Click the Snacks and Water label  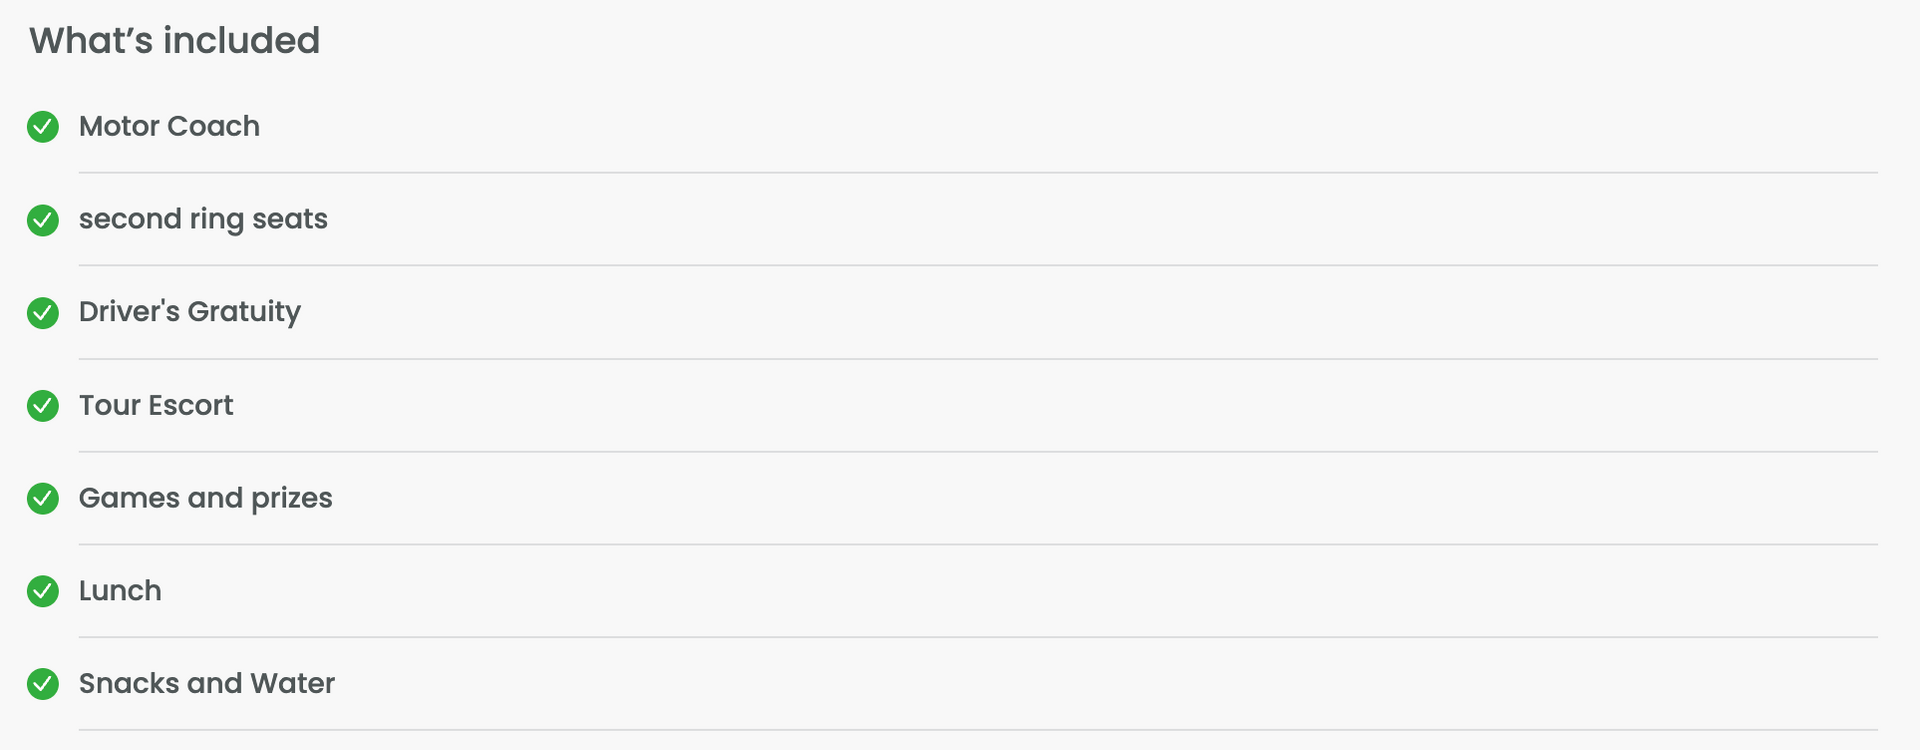tap(207, 683)
